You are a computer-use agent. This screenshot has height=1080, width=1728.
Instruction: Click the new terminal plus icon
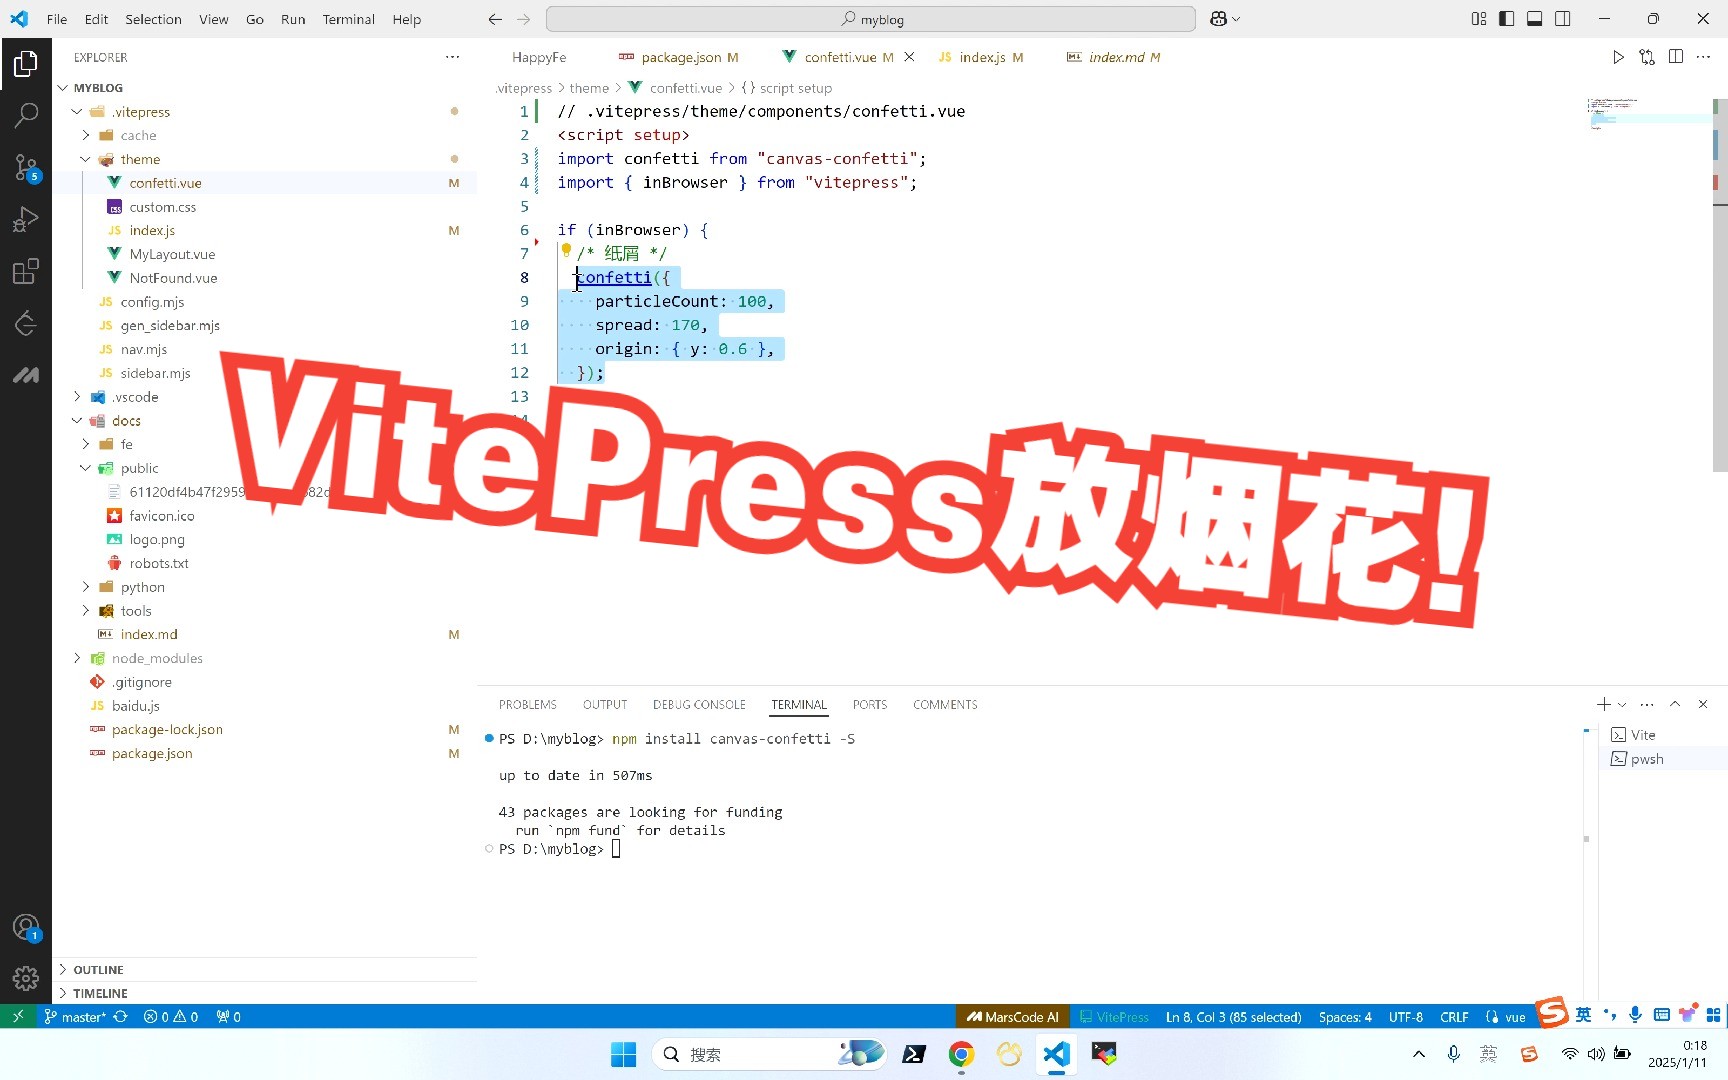pyautogui.click(x=1604, y=704)
